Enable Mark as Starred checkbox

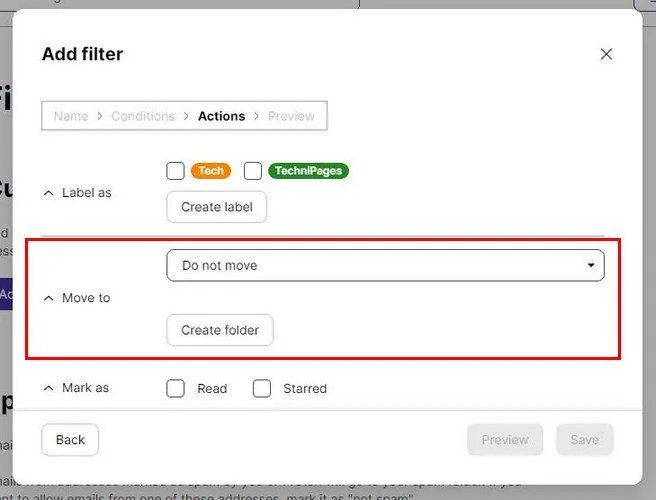262,388
